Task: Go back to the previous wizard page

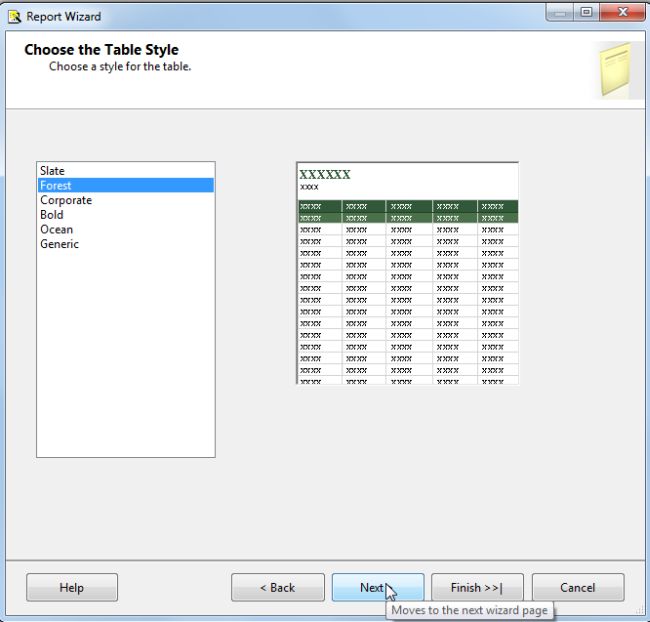Action: (x=278, y=588)
